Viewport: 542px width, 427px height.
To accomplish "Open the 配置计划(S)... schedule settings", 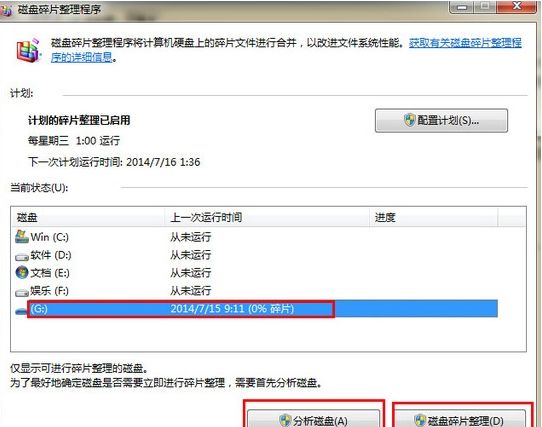I will 441,121.
